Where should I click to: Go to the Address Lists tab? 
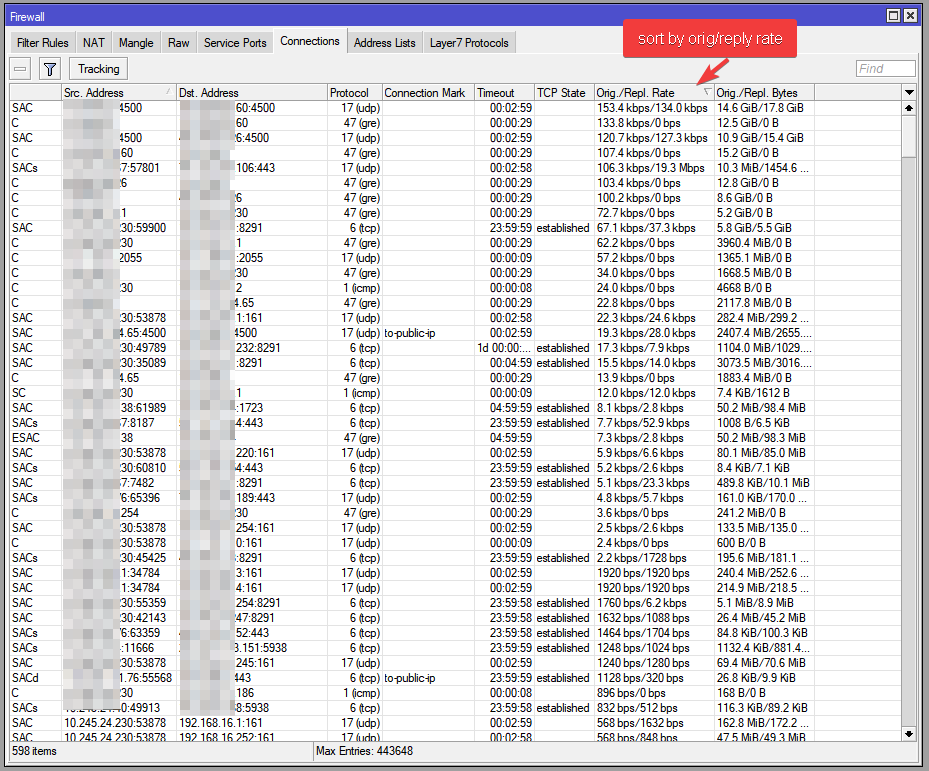(385, 43)
